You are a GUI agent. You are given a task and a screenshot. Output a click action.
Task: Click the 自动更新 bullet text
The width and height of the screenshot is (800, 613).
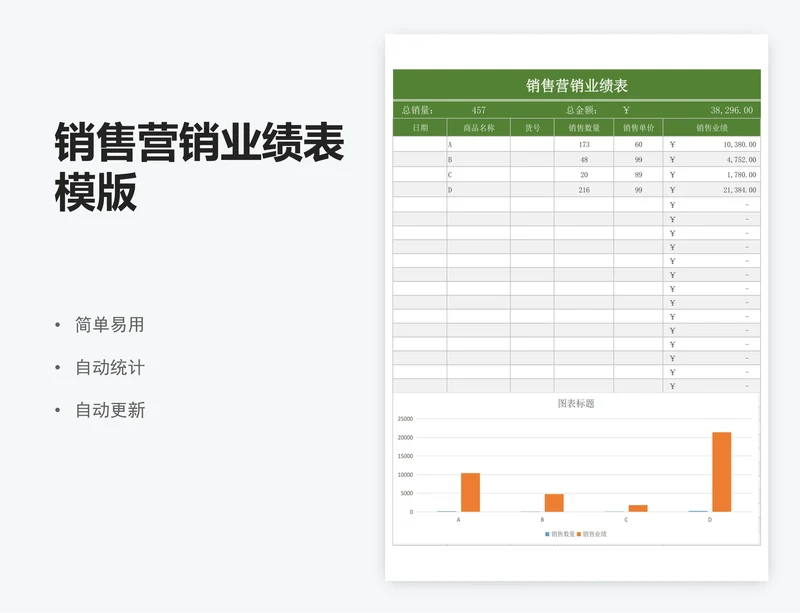[110, 410]
